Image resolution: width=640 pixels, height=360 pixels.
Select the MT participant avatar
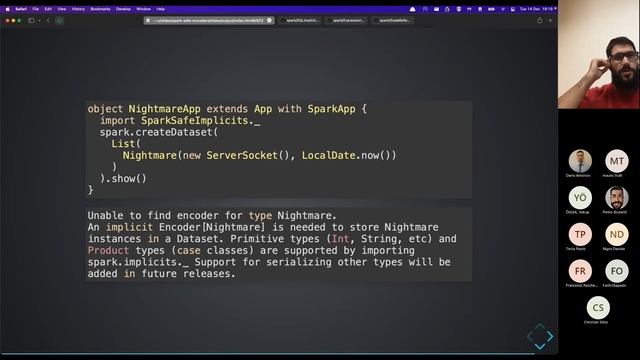click(x=617, y=161)
